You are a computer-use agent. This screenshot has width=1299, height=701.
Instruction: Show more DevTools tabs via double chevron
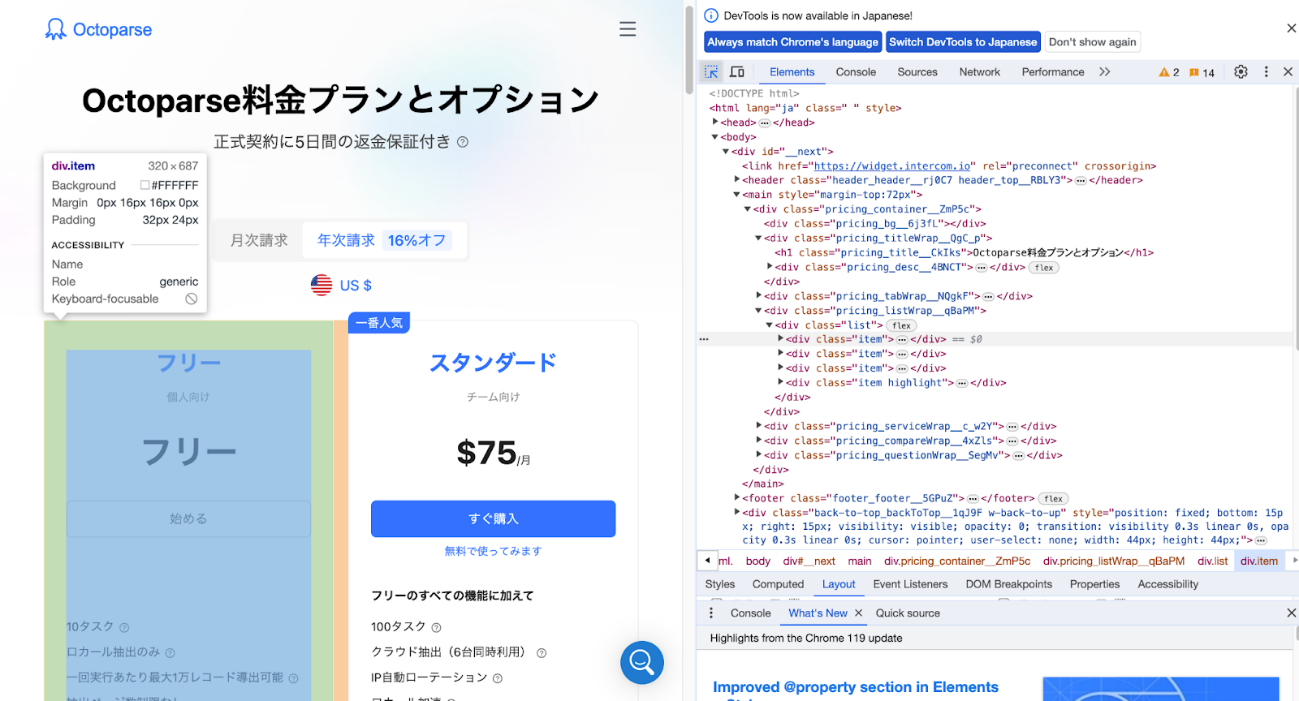[x=1104, y=72]
